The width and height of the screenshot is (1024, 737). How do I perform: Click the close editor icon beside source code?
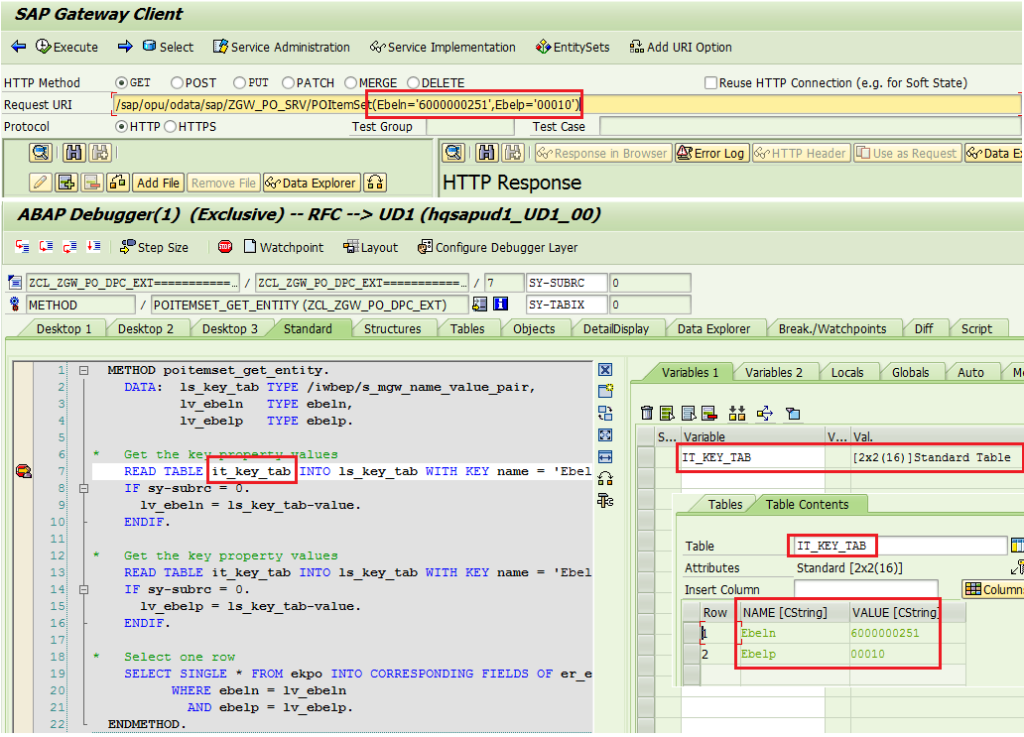coord(605,370)
